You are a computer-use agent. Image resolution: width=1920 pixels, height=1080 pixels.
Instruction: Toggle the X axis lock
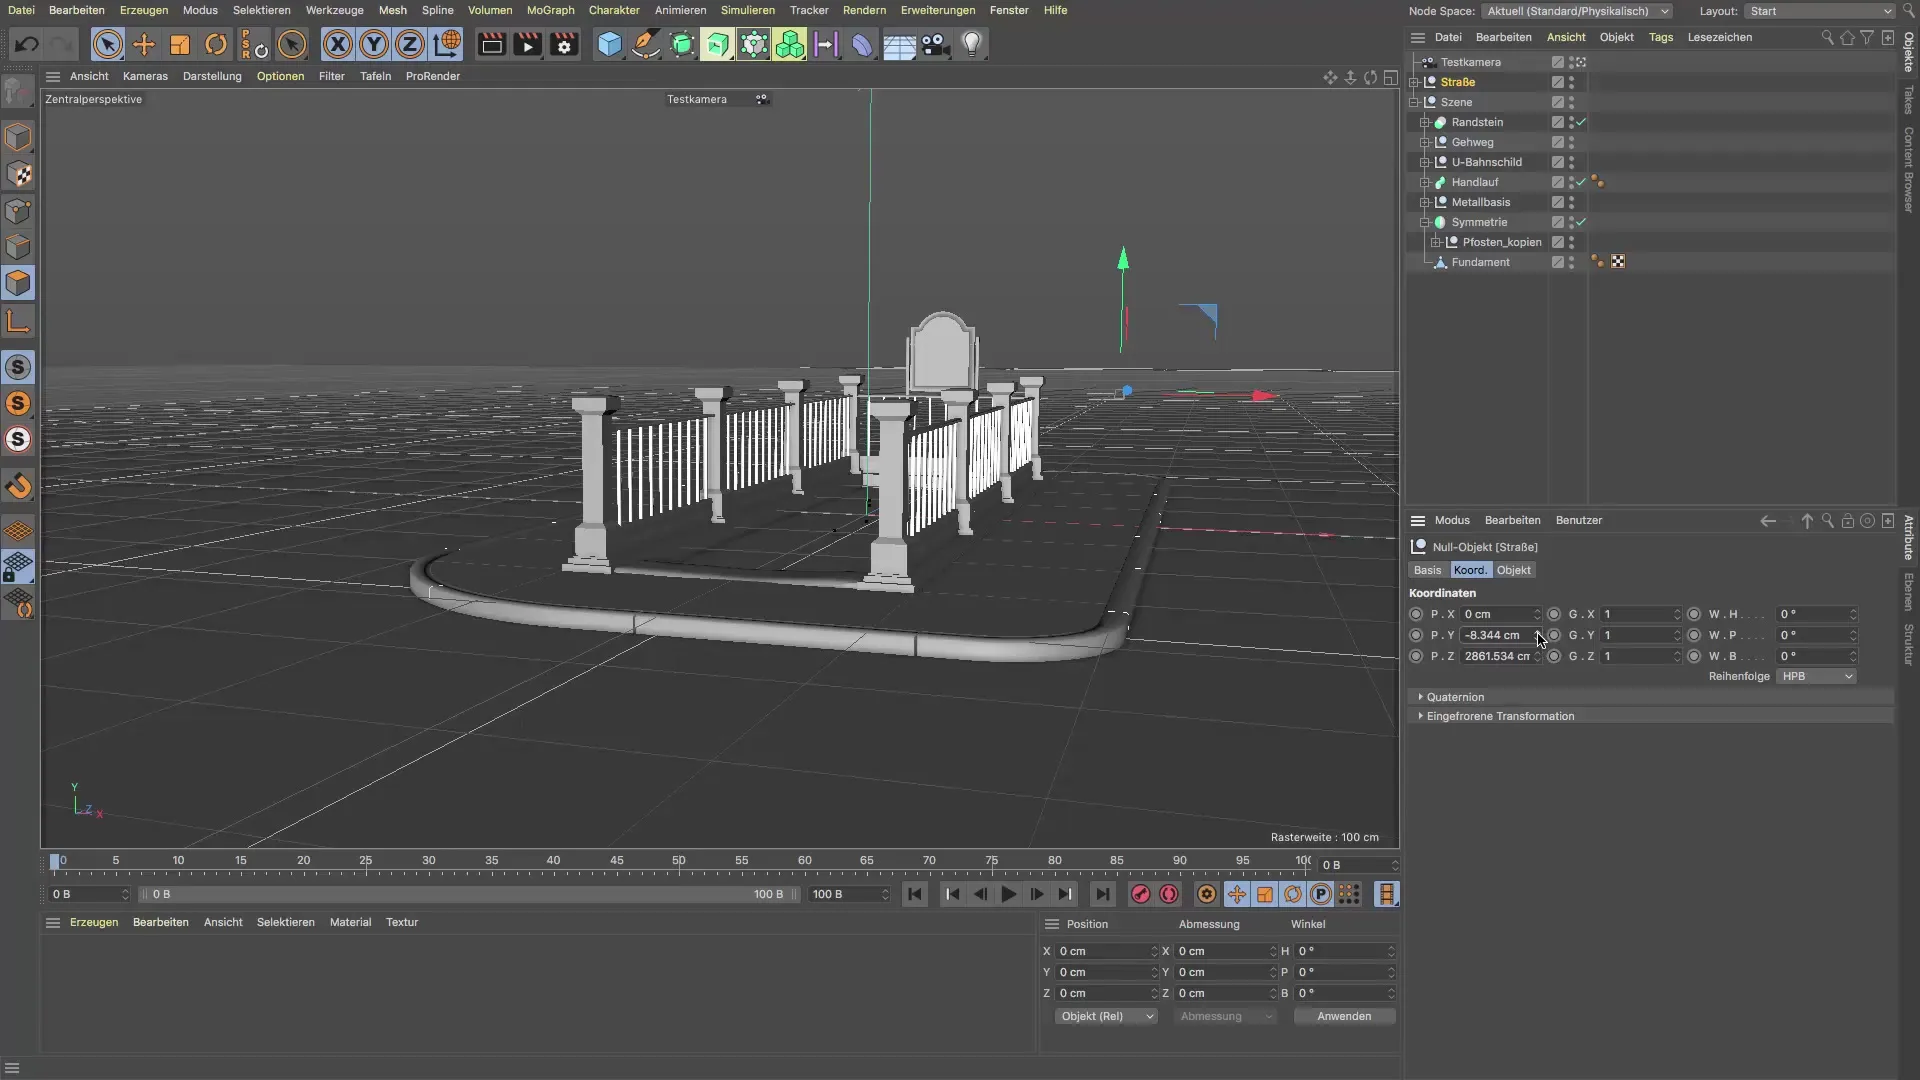click(x=338, y=45)
